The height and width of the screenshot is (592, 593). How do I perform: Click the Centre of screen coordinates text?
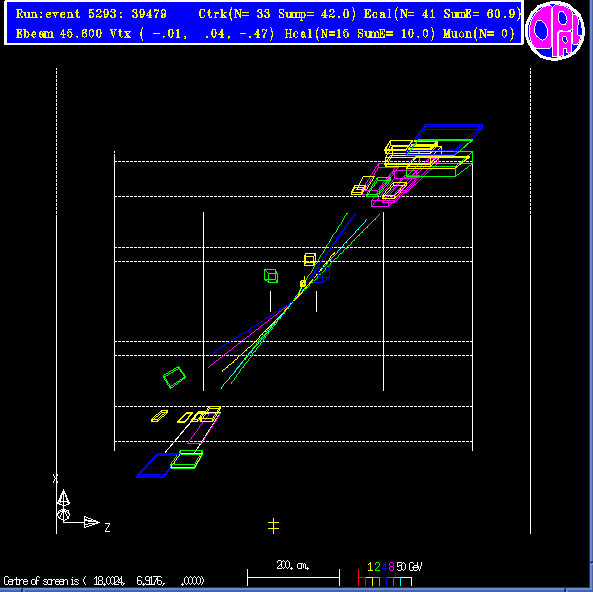(x=104, y=581)
